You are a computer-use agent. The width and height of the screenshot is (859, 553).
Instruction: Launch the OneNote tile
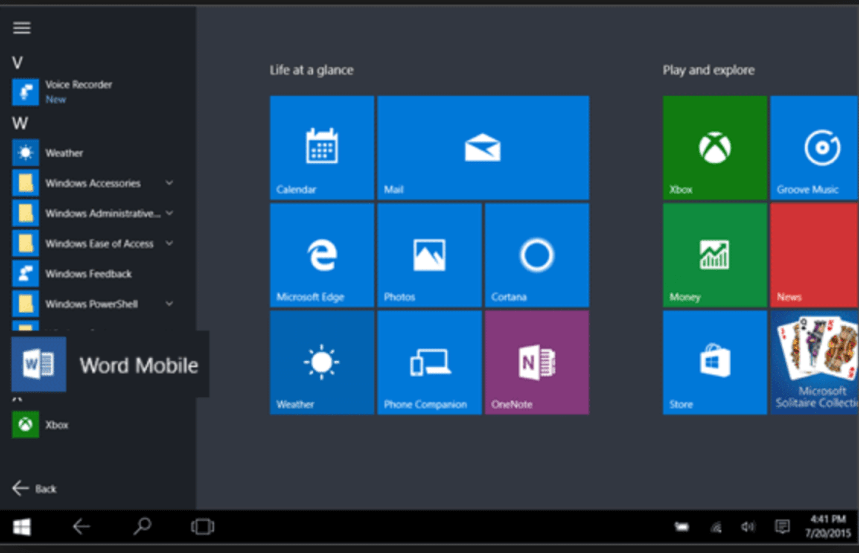pos(536,362)
